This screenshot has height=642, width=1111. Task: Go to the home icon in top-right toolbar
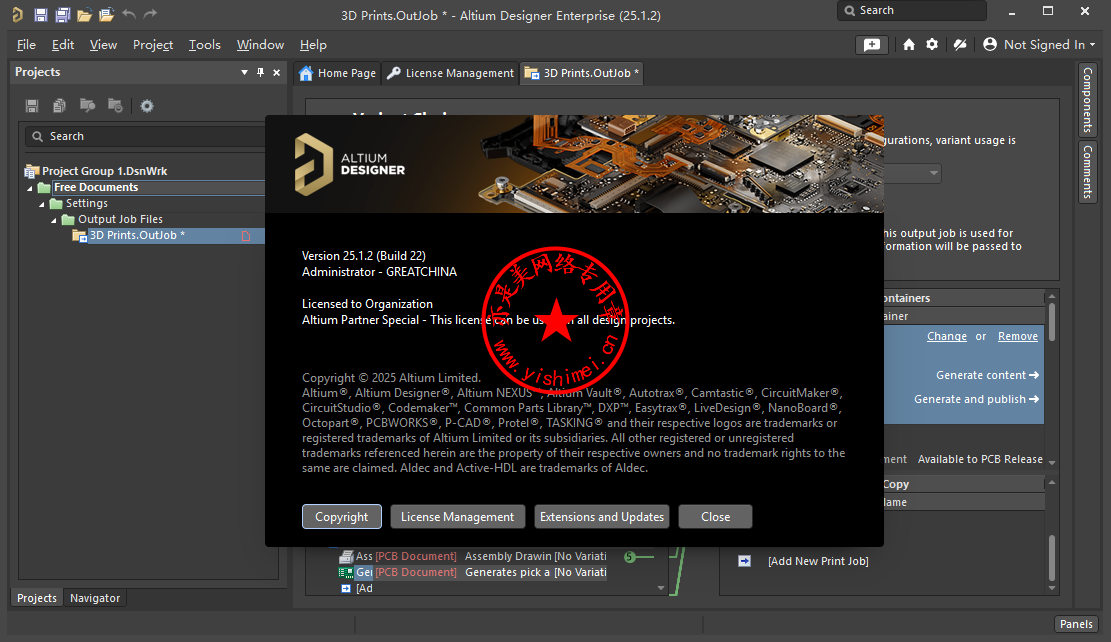point(908,45)
